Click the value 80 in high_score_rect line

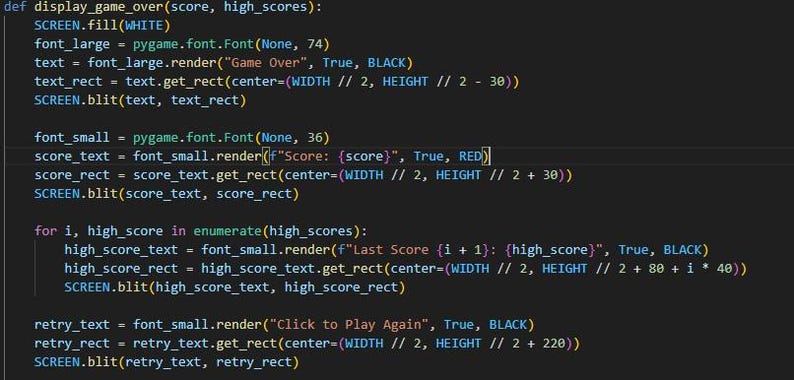(x=656, y=269)
